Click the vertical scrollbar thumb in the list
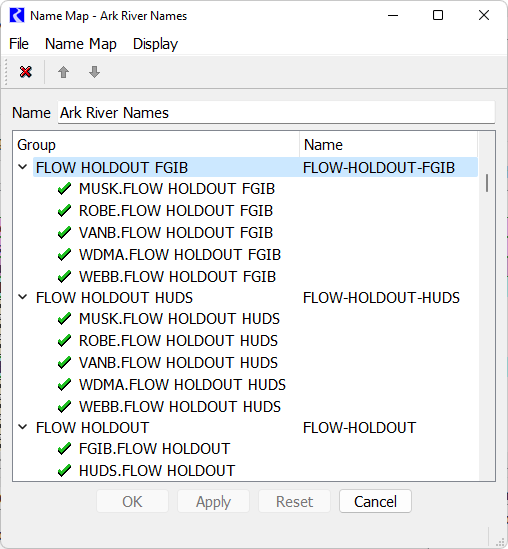 click(x=487, y=183)
